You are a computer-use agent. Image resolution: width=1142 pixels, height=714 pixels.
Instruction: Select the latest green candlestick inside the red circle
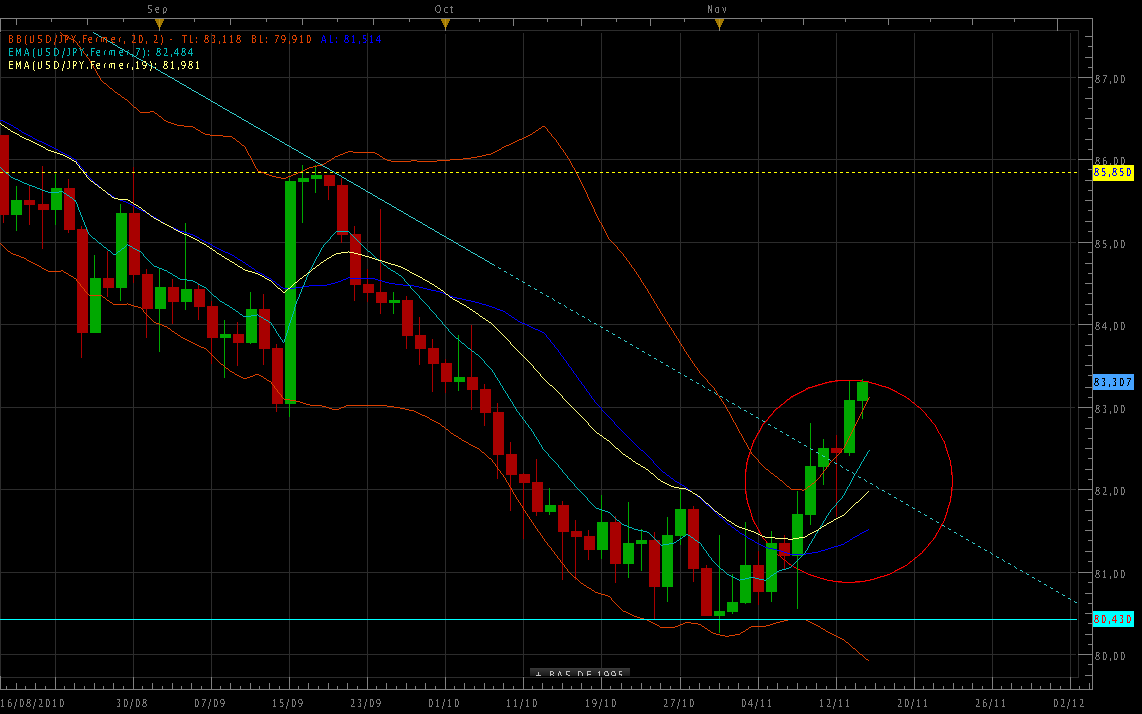(862, 391)
